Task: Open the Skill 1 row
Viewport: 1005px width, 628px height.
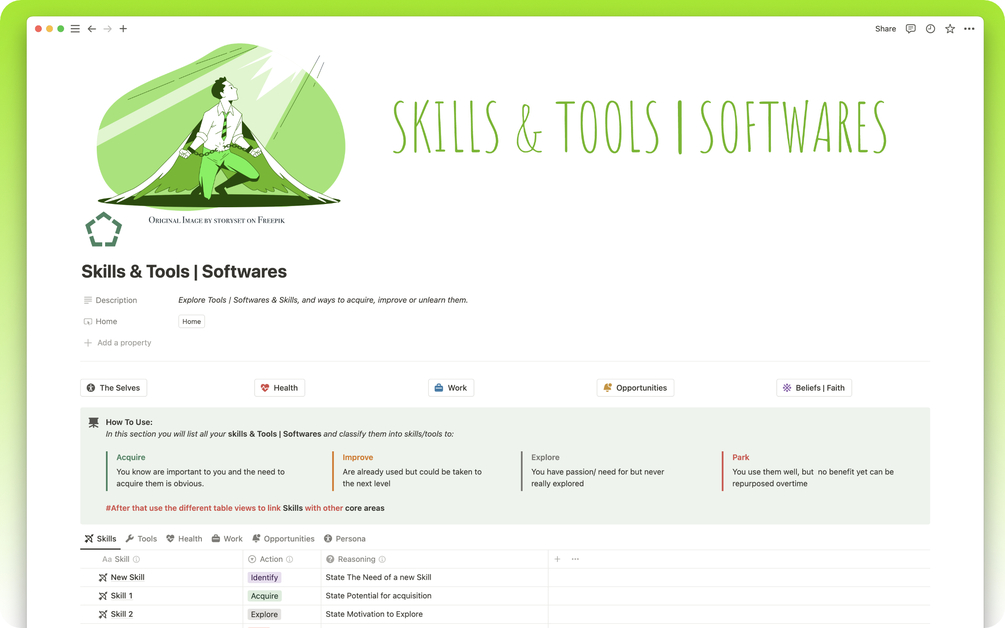Action: click(x=122, y=596)
